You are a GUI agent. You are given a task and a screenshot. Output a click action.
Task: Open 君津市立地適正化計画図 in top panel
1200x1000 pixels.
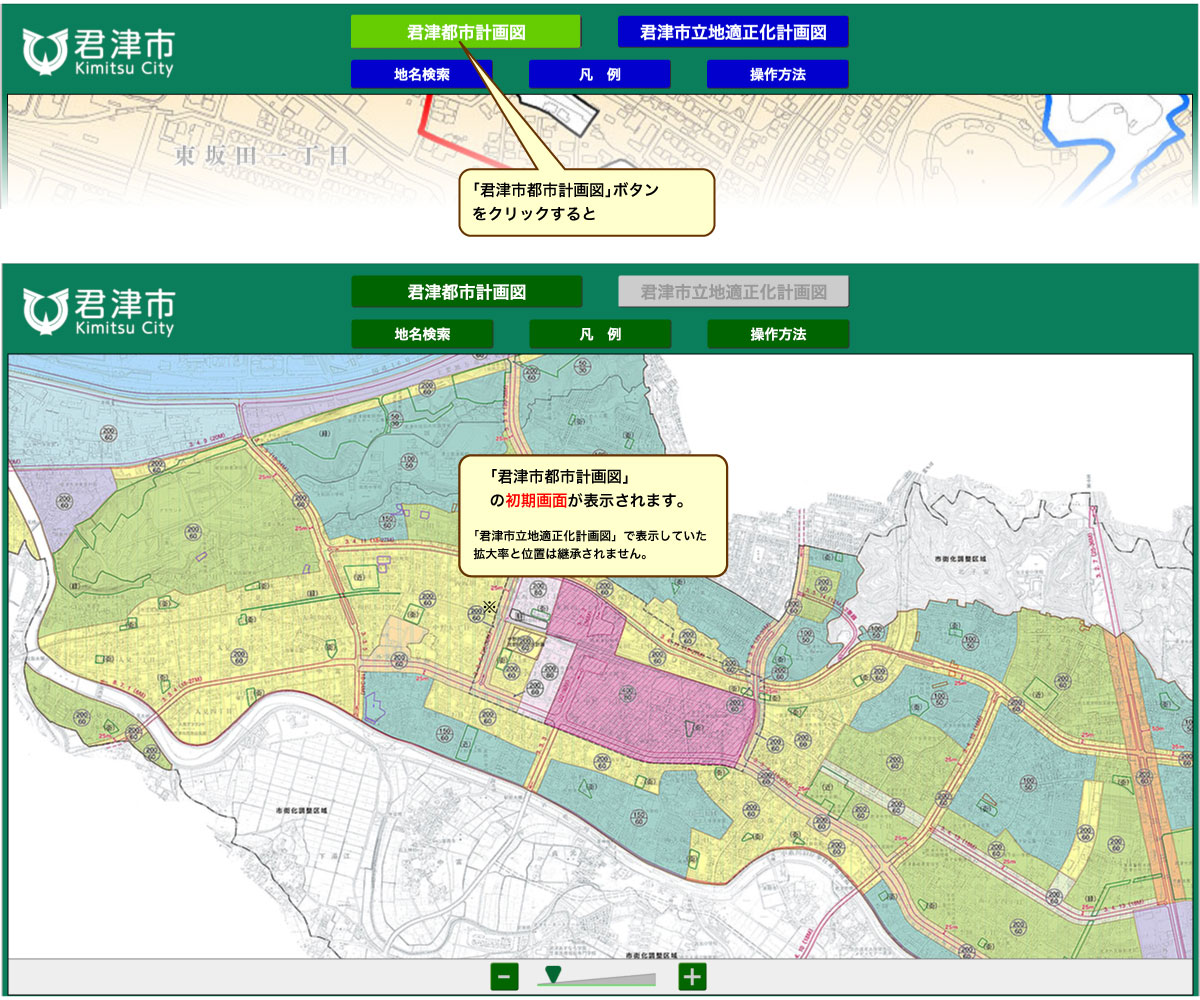coord(733,32)
